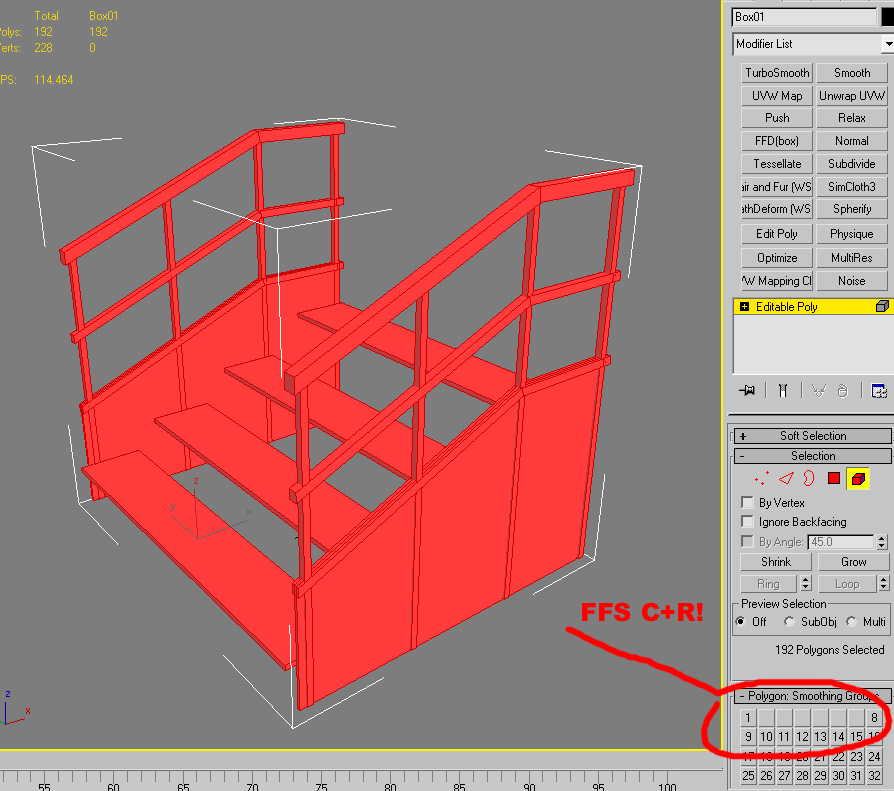Click the highlighted Element sub-object icon

pos(857,479)
